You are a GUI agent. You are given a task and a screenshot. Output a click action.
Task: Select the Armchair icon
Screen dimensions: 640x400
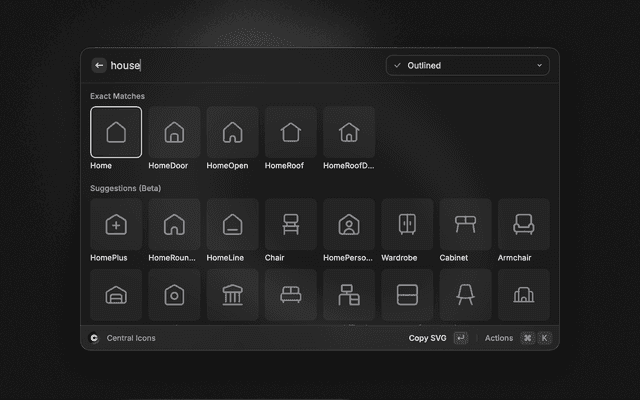(x=524, y=224)
